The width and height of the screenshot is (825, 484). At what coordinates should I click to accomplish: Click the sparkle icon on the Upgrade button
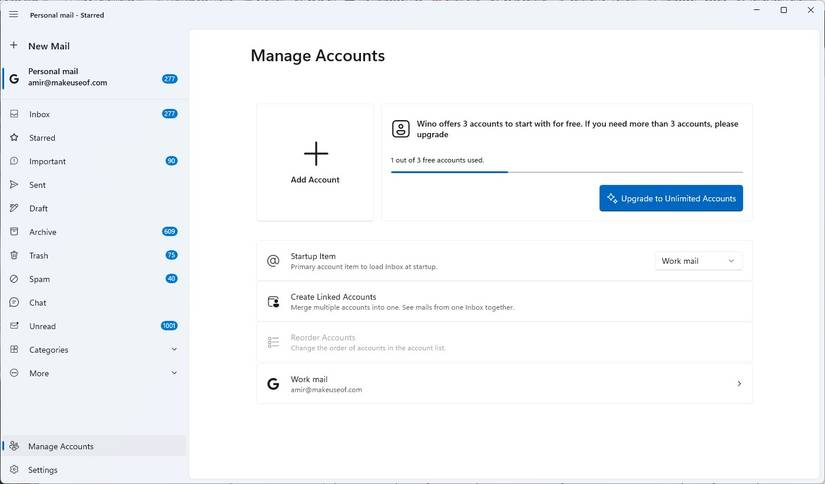pos(612,198)
